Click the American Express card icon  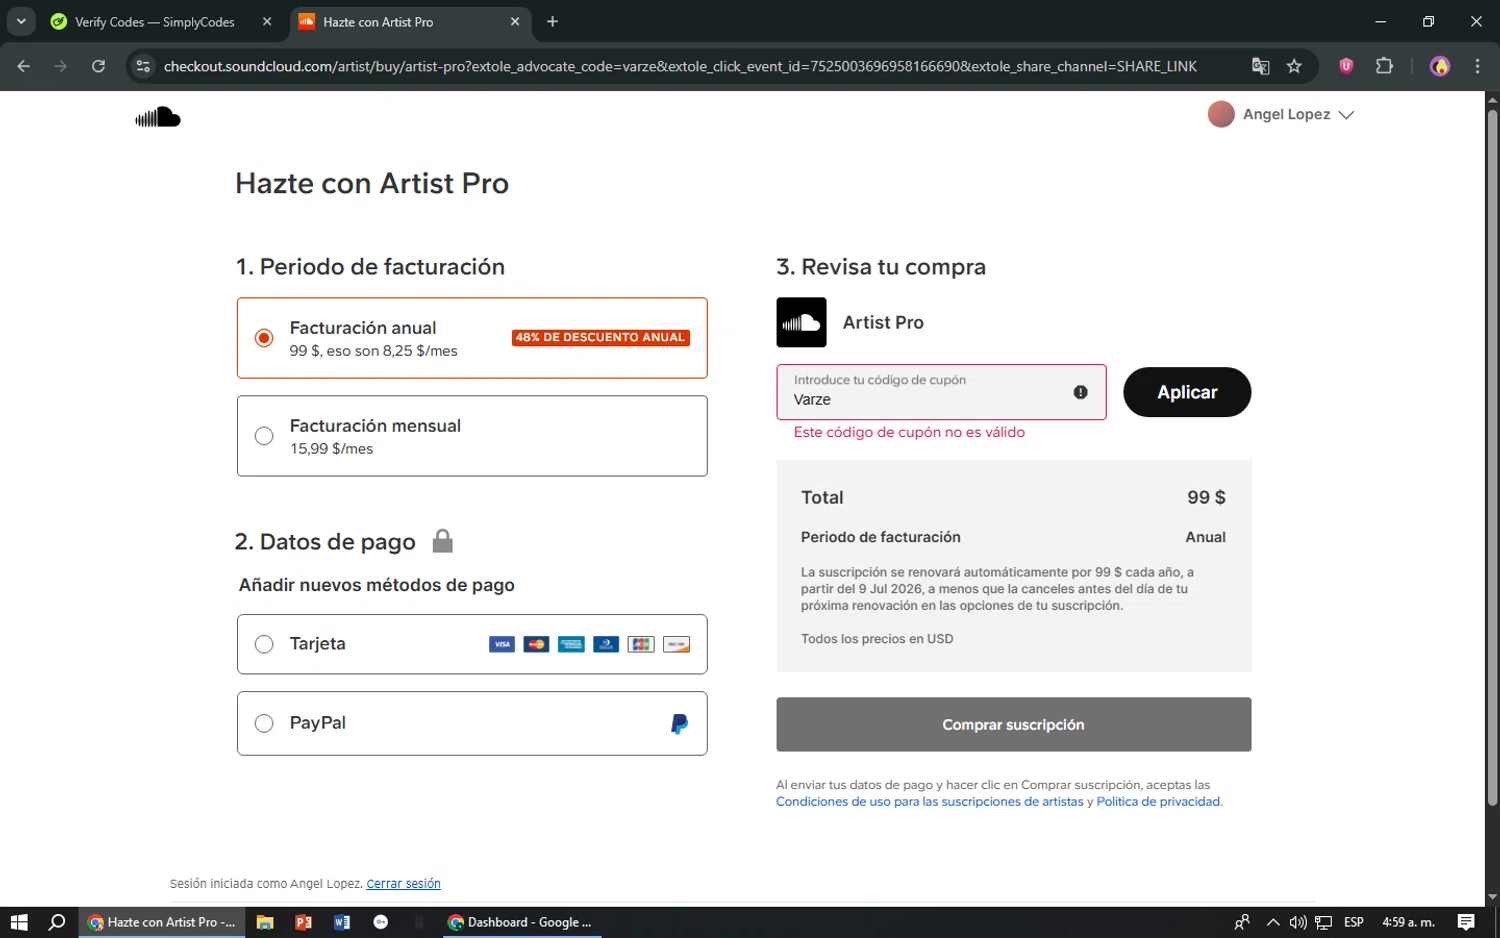click(x=571, y=644)
